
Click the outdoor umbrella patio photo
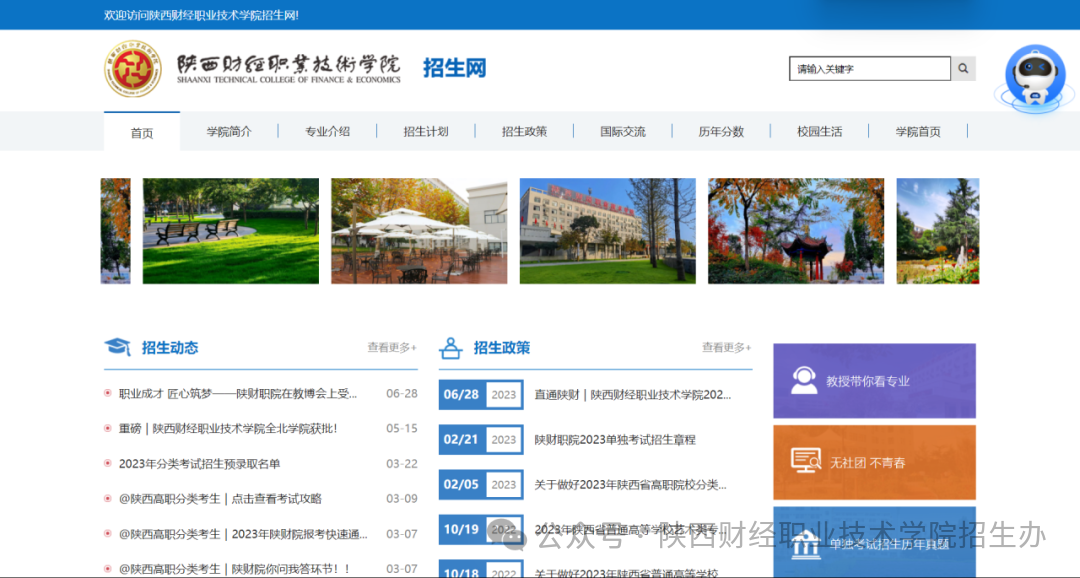(x=419, y=231)
